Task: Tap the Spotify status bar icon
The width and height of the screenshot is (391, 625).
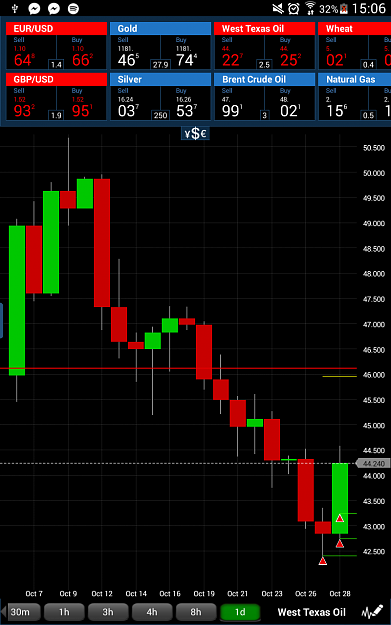Action: [x=73, y=8]
